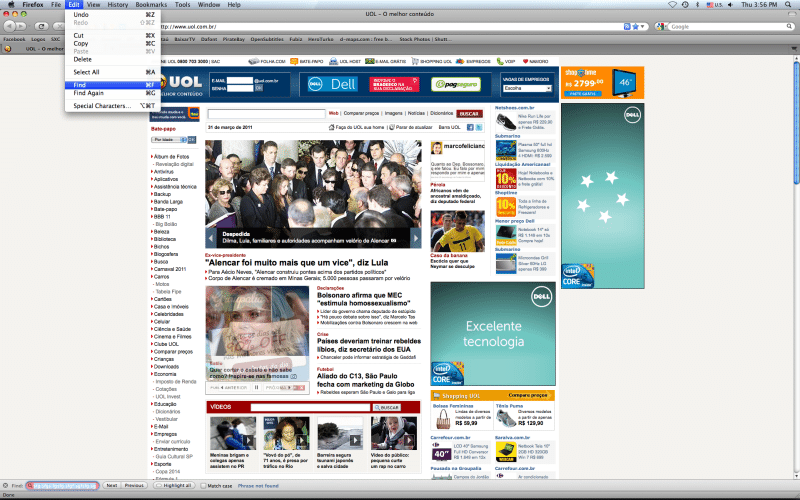Click the Folha.com icon in UOL top bar
Viewport: 800px width, 500px height.
(254, 61)
